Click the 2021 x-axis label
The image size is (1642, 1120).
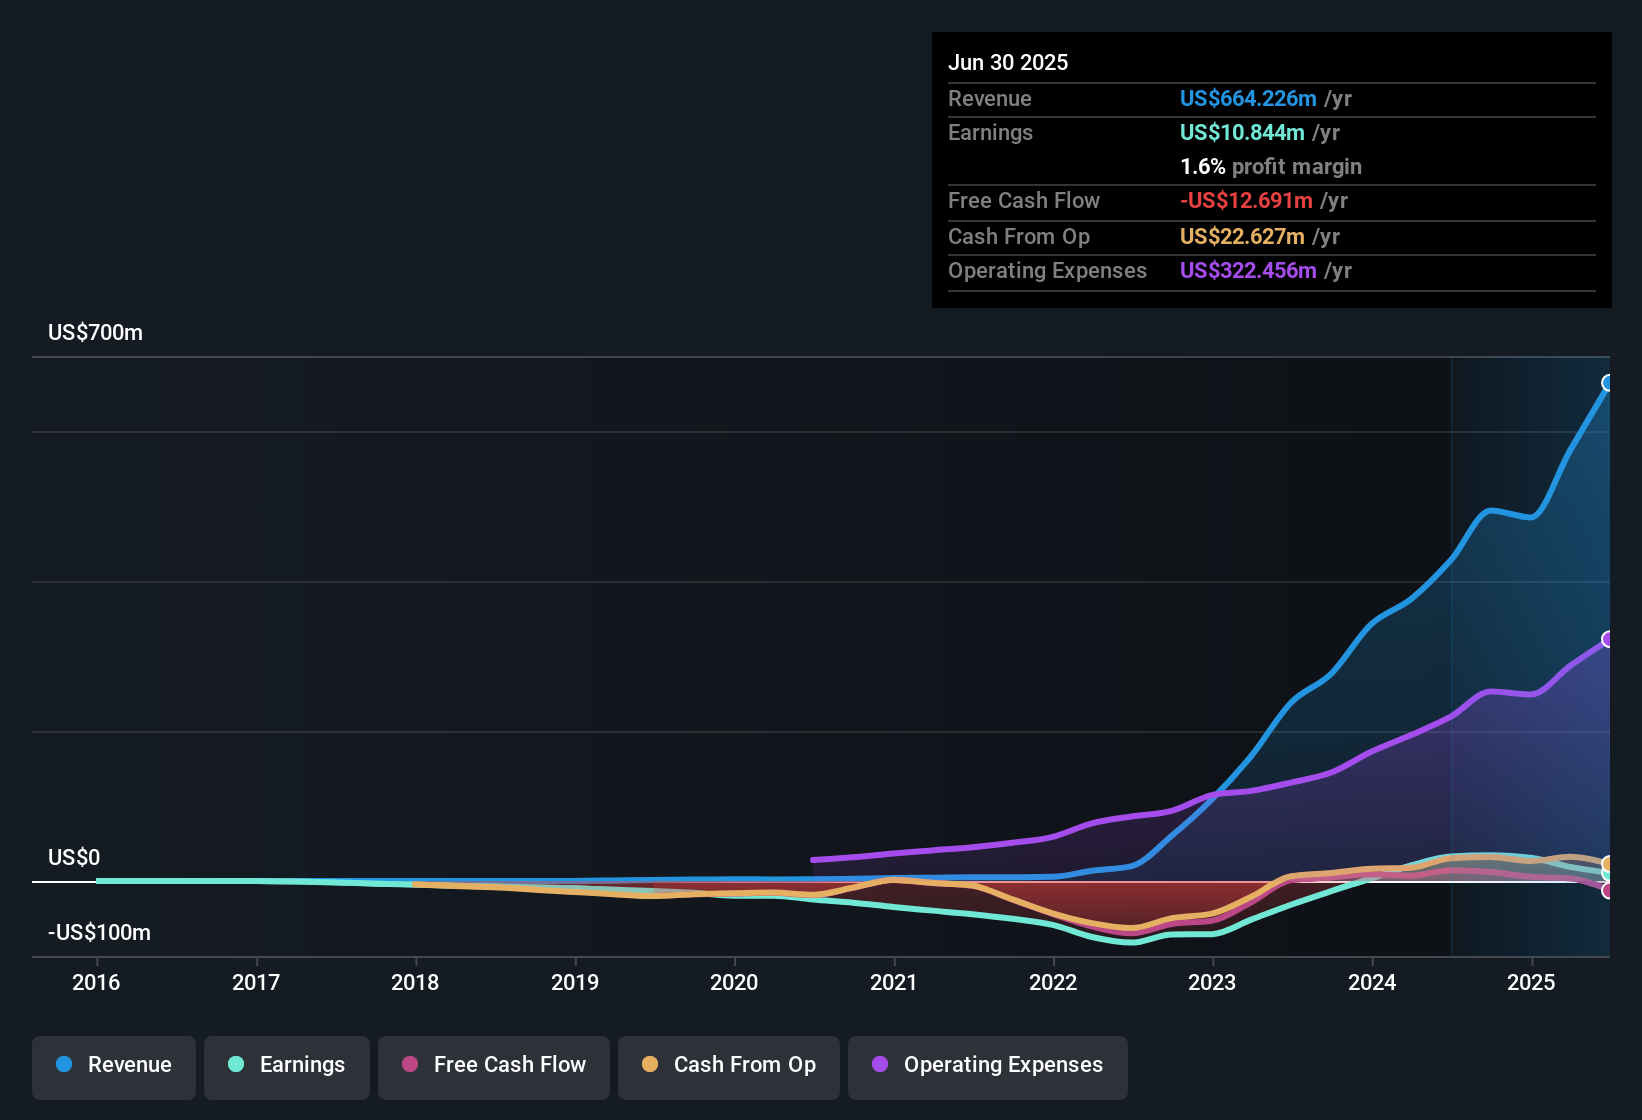point(894,982)
